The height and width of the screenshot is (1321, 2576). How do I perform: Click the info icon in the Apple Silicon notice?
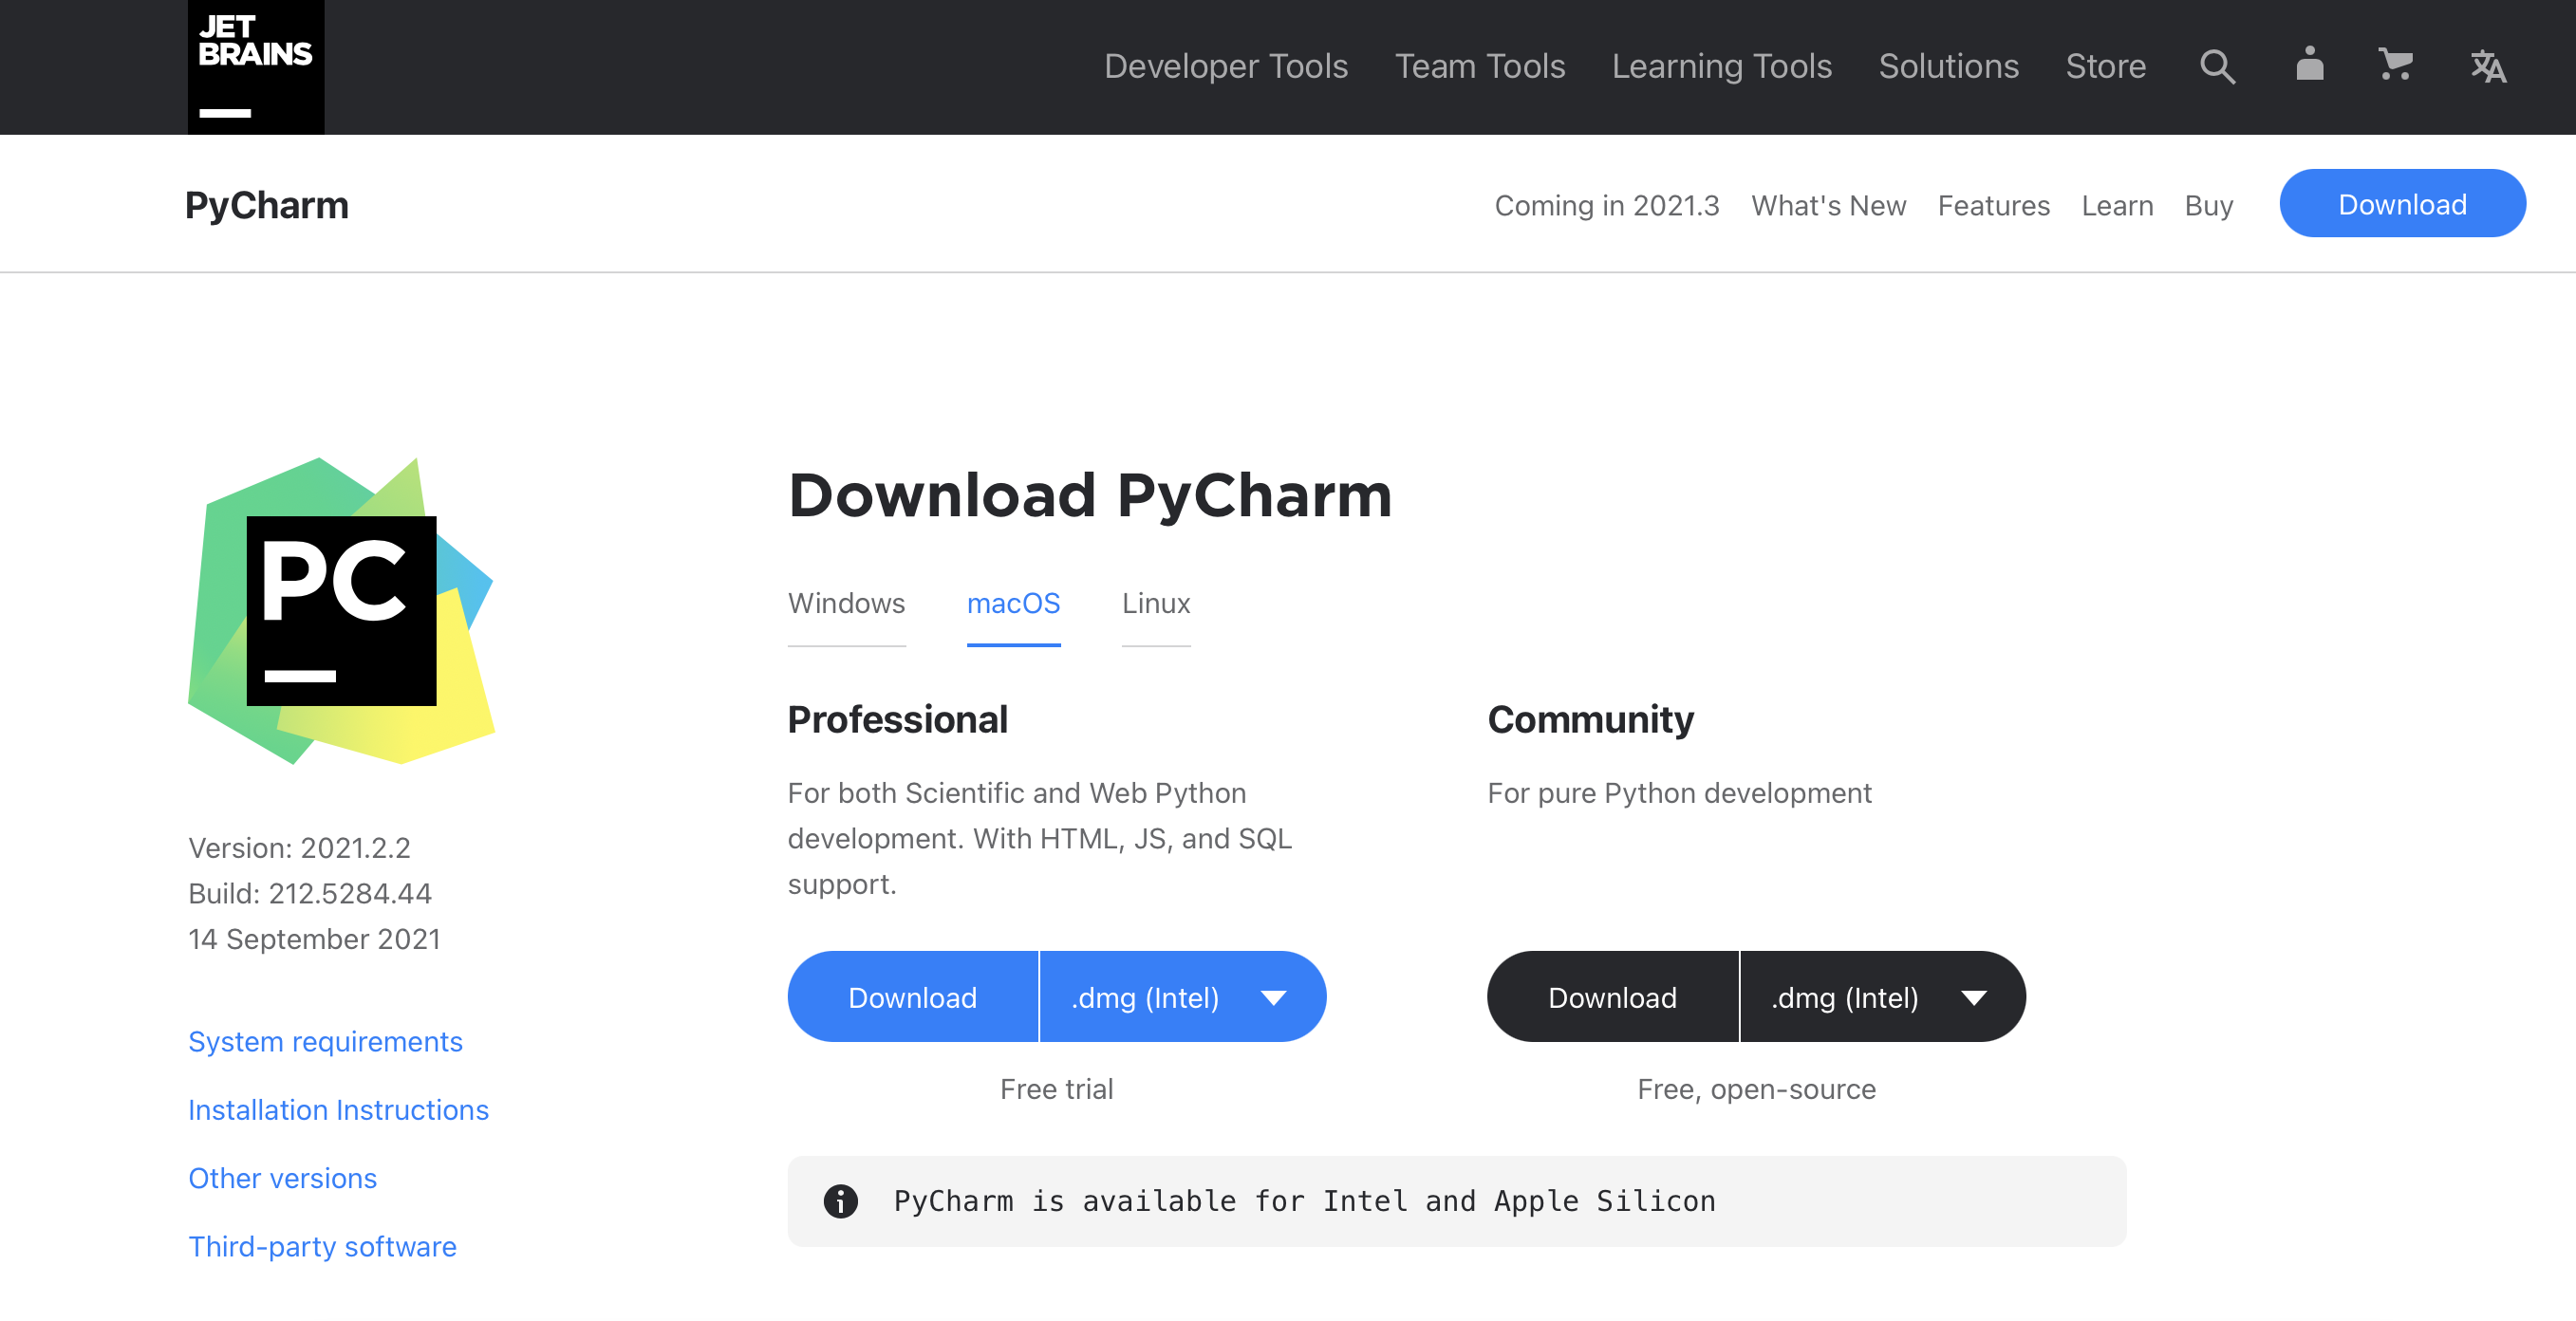coord(840,1201)
